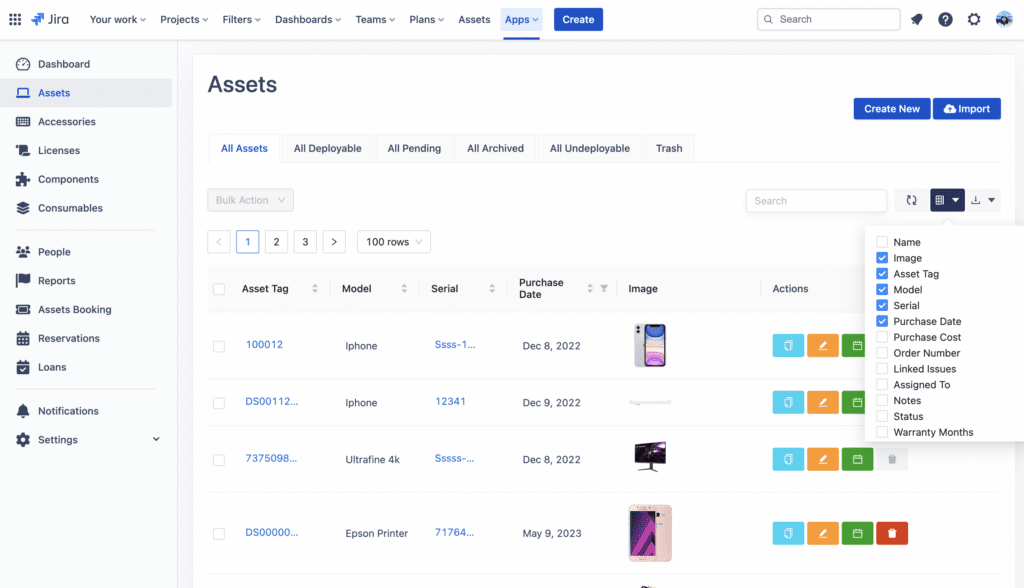Viewport: 1024px width, 588px height.
Task: Click the Create New button
Action: click(x=891, y=108)
